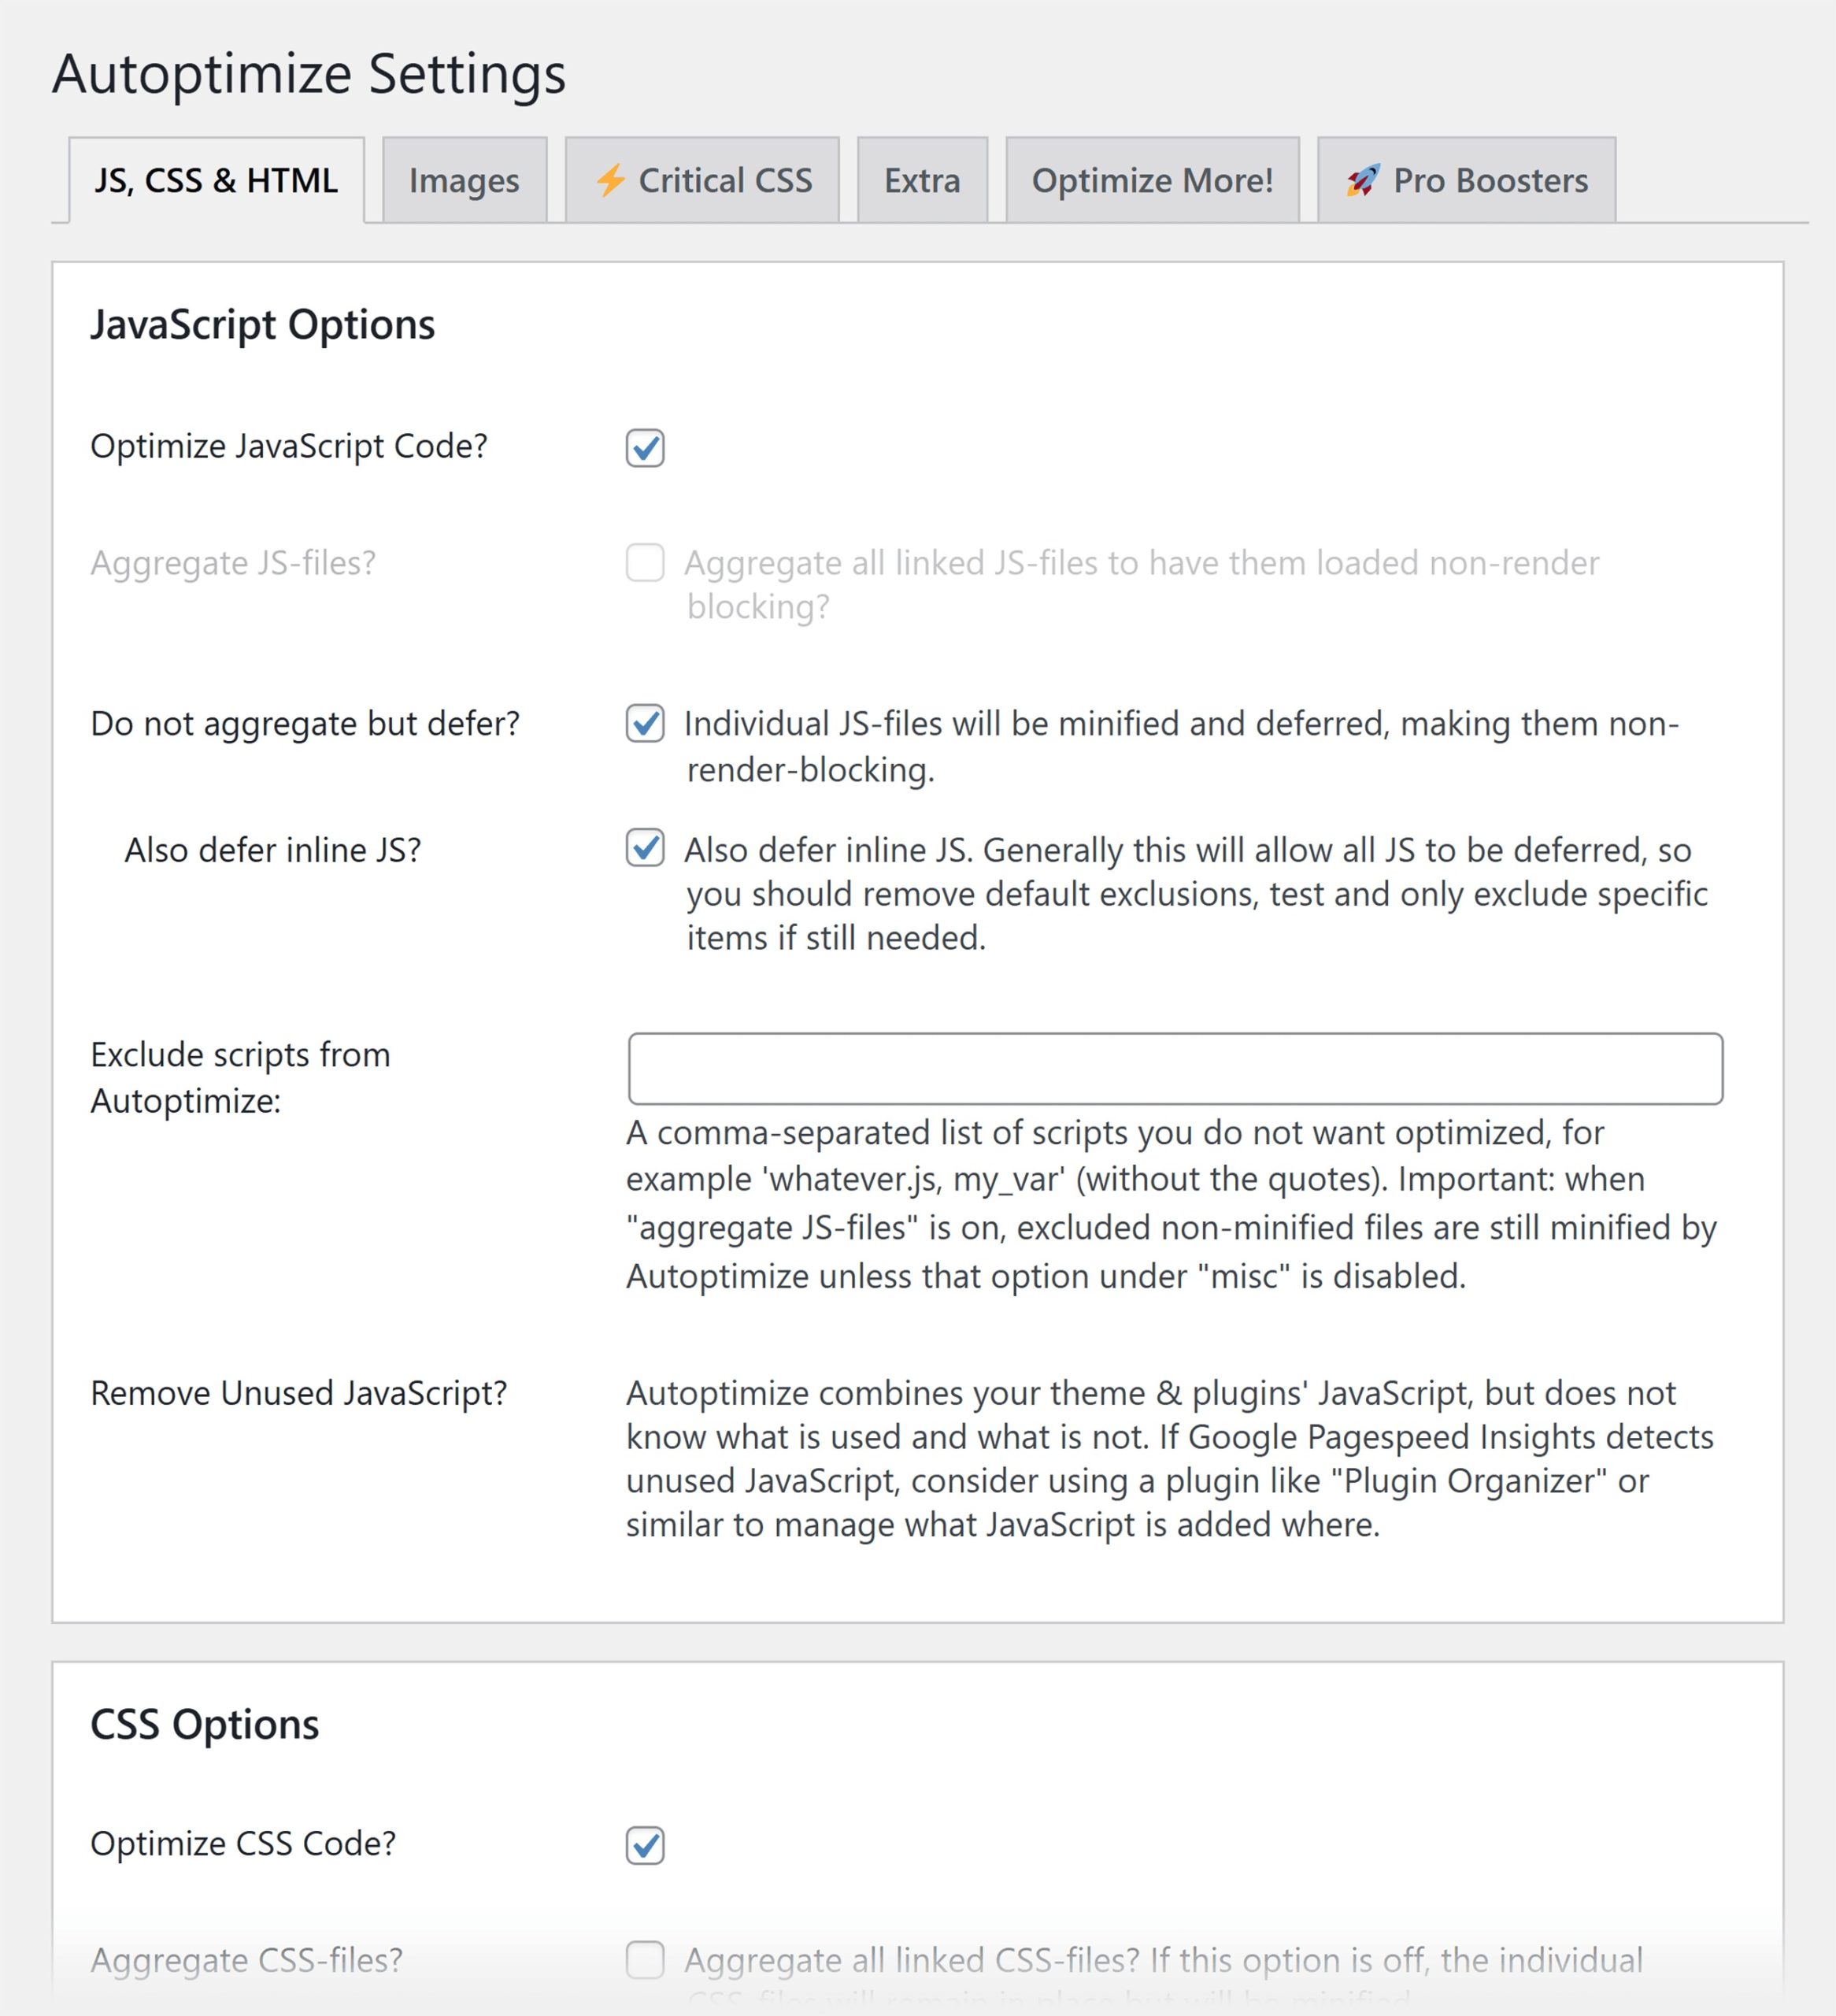Disable the Optimize CSS Code checkbox
This screenshot has width=1836, height=2016.
645,1846
